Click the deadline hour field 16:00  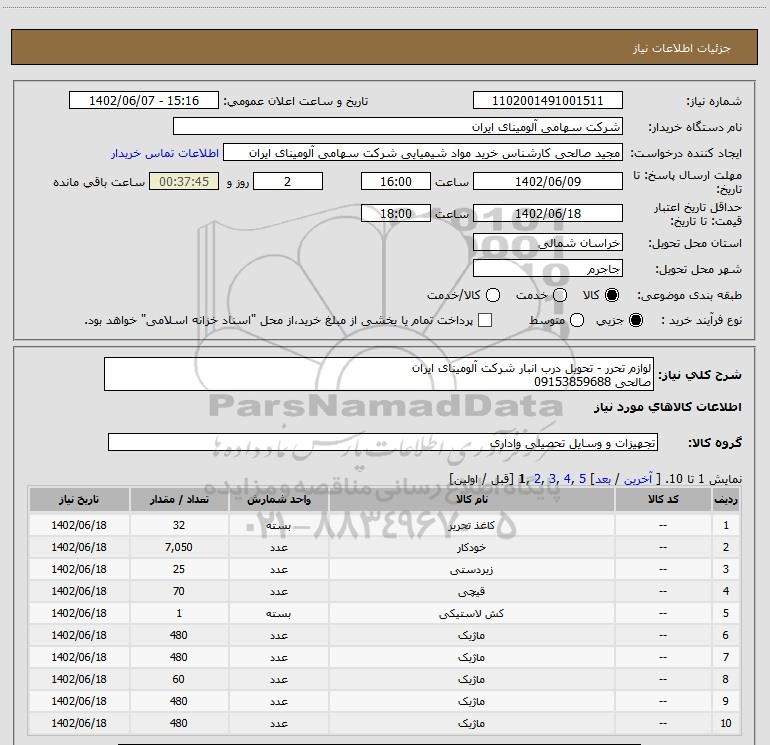(396, 181)
